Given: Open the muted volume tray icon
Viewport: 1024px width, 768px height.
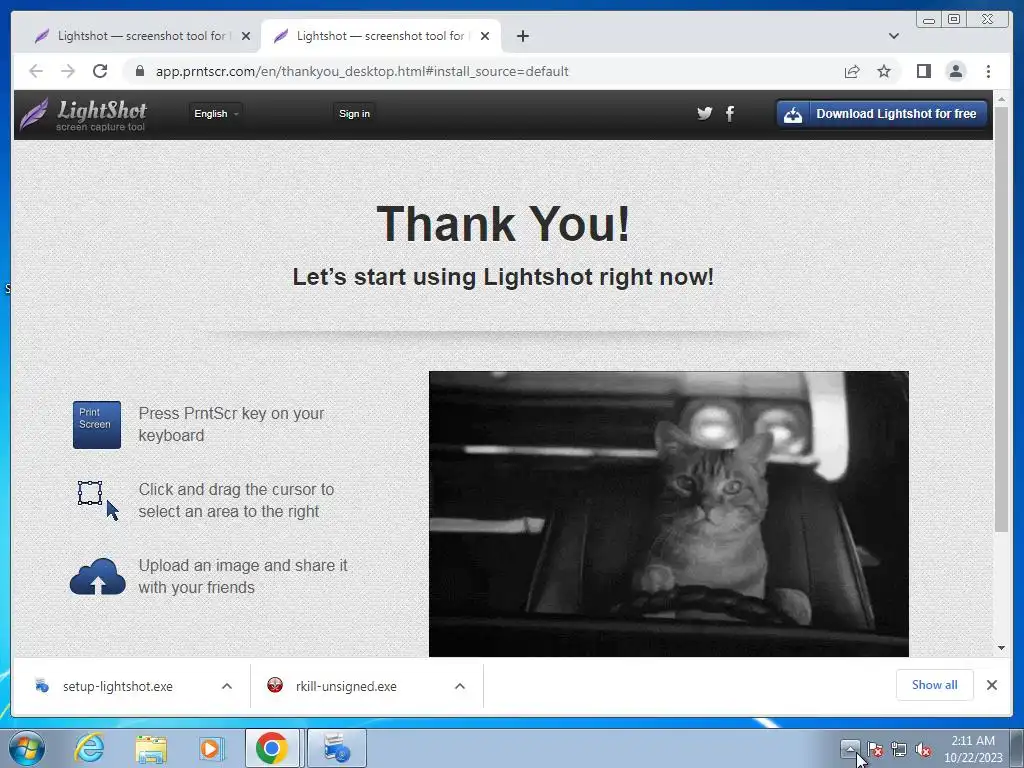Looking at the screenshot, I should click(x=923, y=750).
